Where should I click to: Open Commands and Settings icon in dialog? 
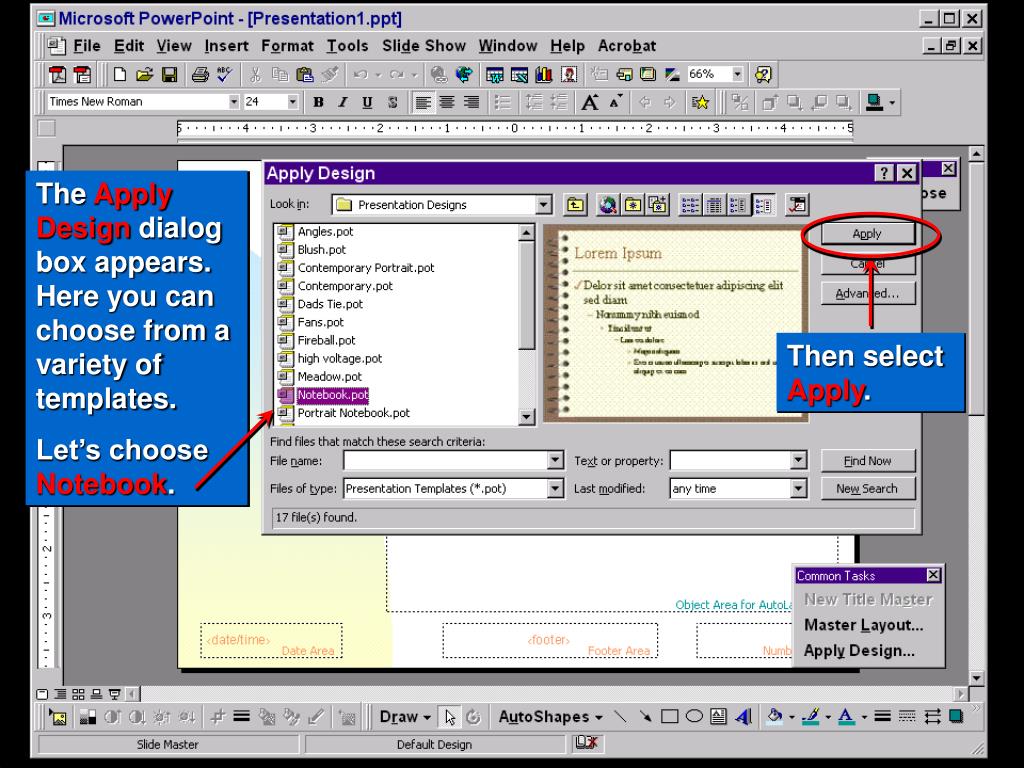pos(797,205)
